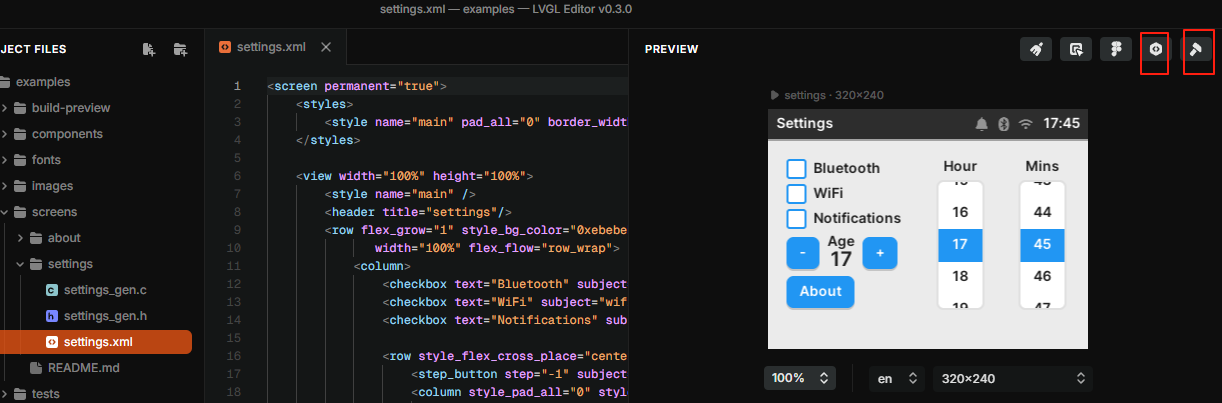Click the About button in preview
1222x403 pixels.
tap(820, 291)
